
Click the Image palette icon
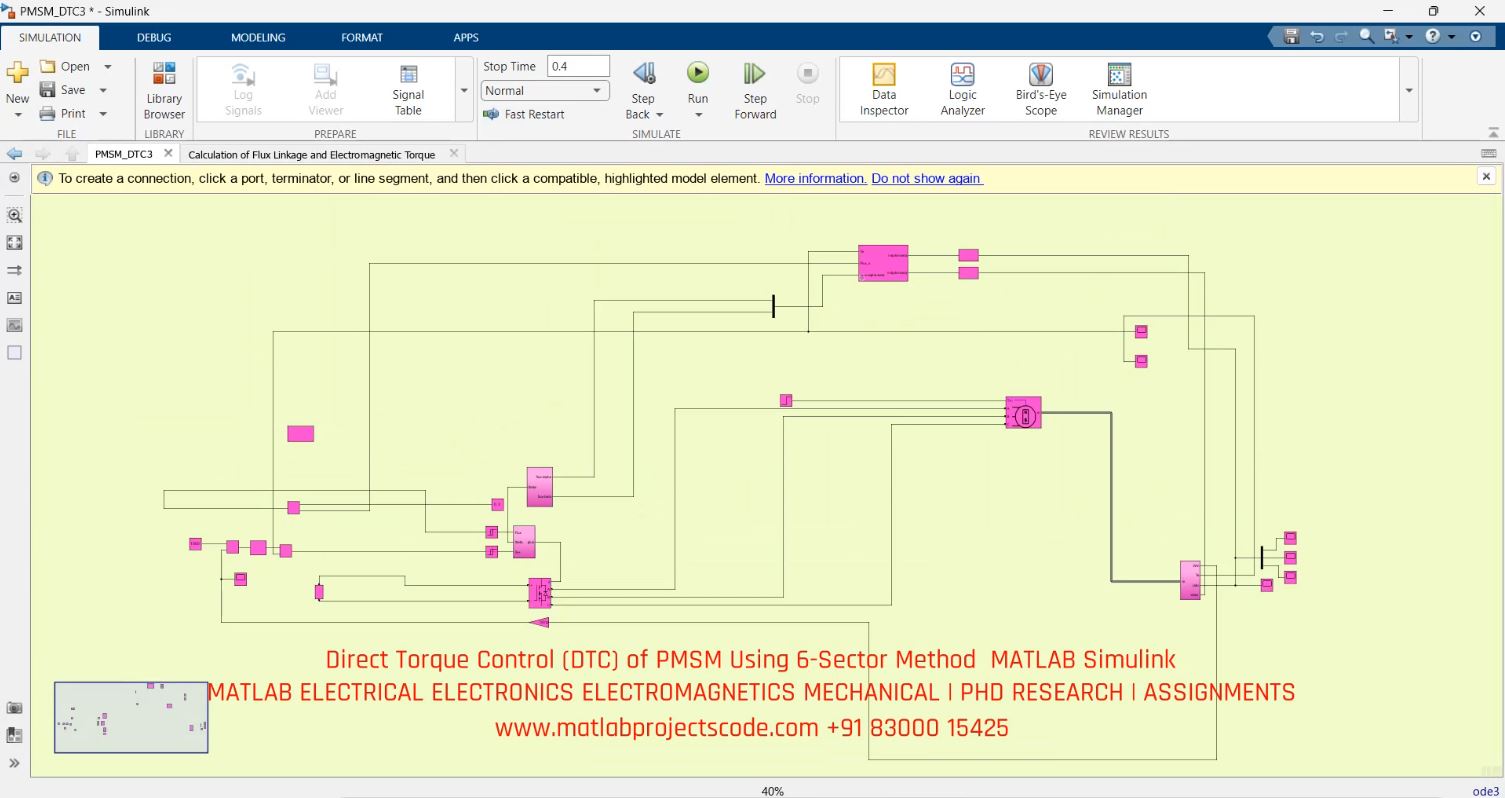coord(14,325)
